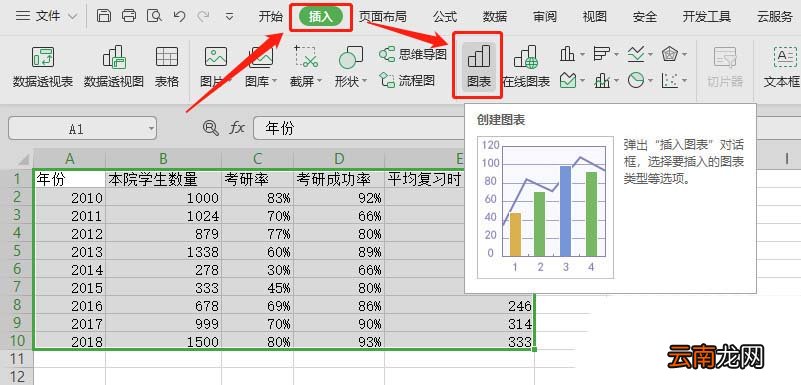Open the 审阅 tab

click(545, 17)
